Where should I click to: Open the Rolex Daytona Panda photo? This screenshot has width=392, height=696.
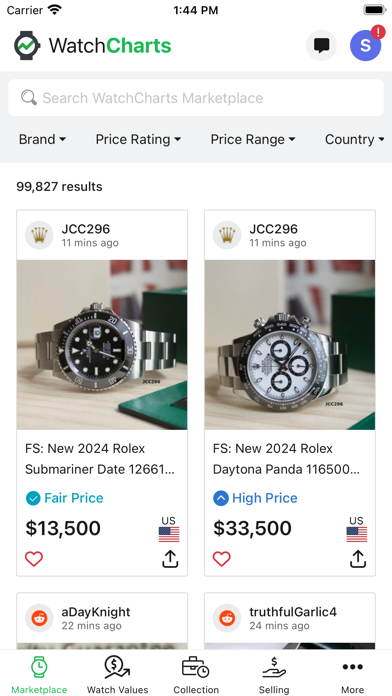(290, 345)
